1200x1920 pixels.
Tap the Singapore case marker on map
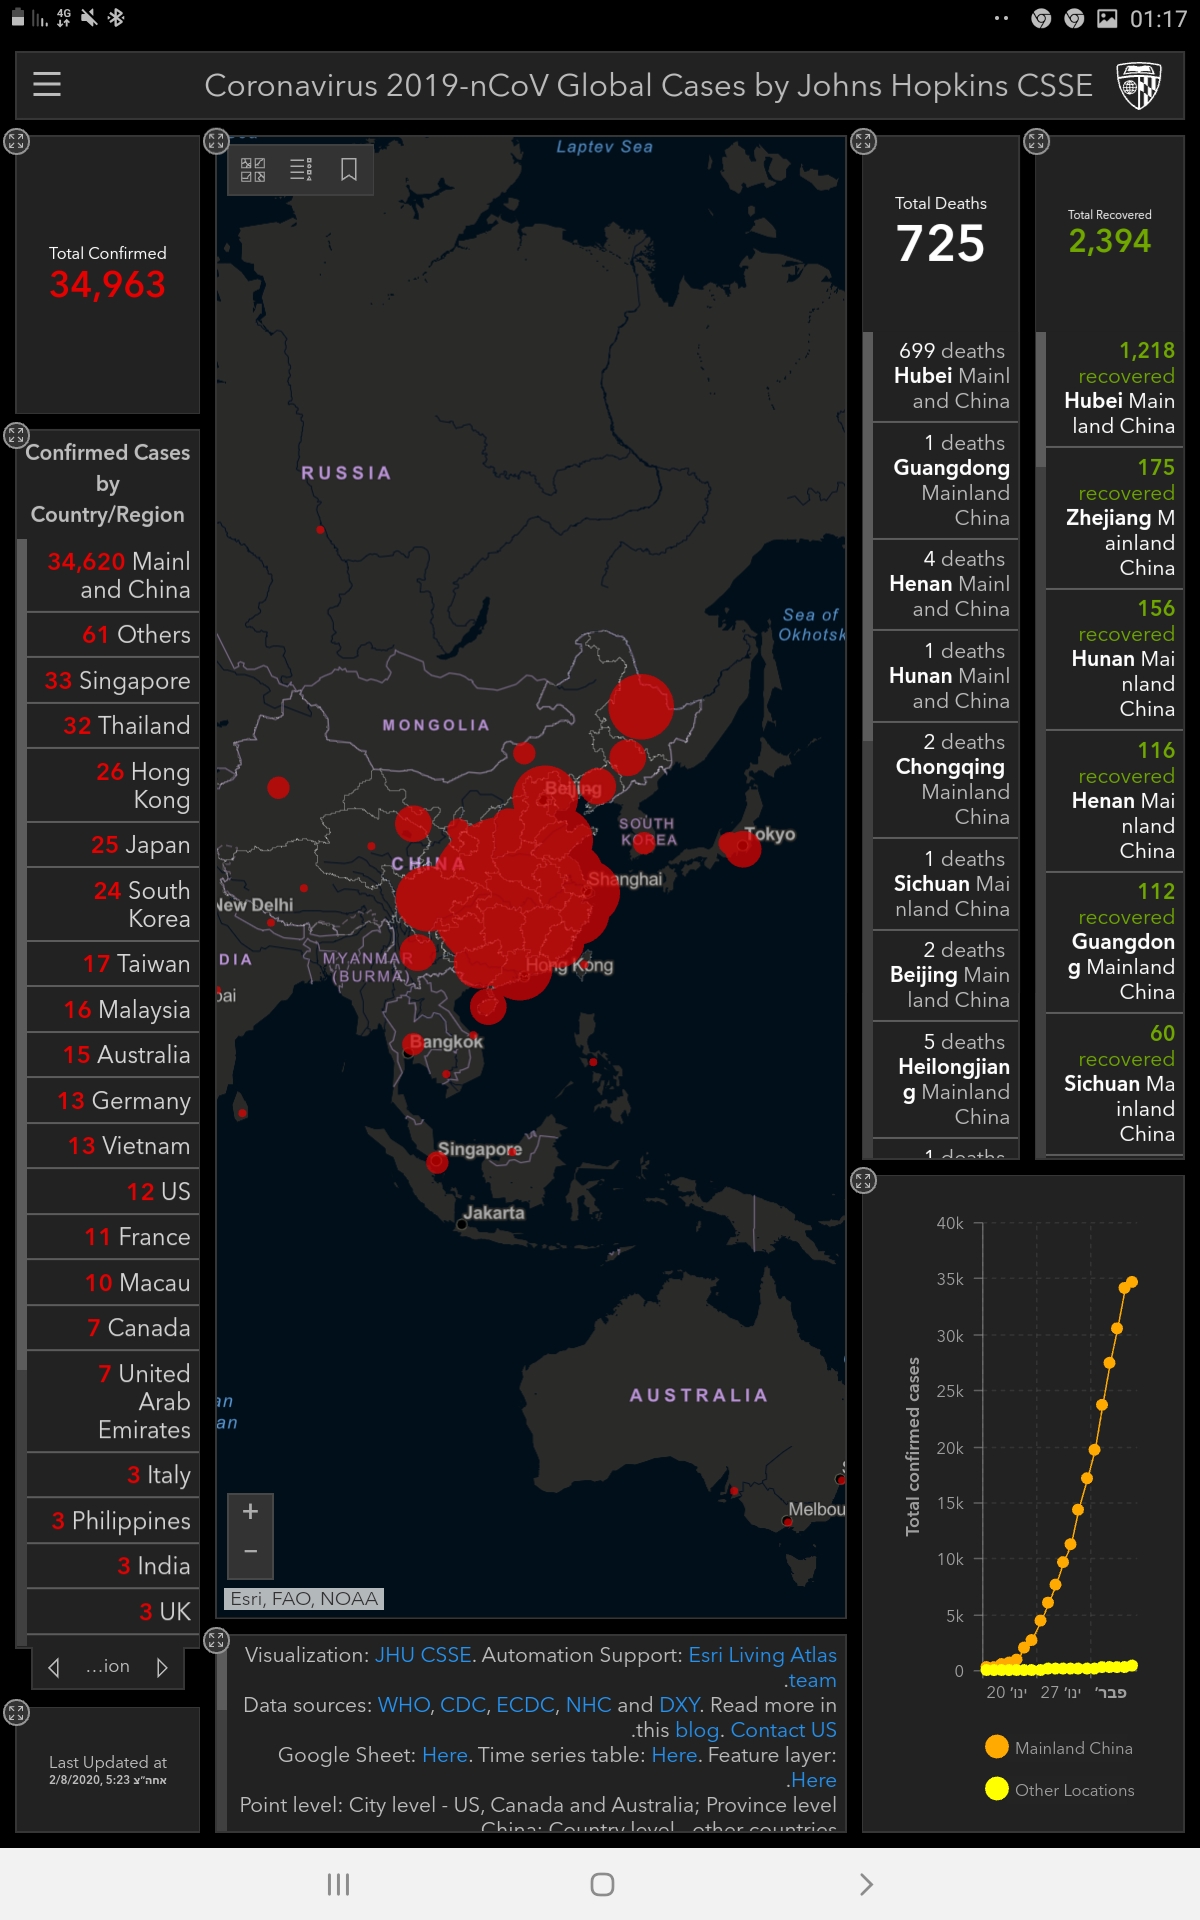click(x=437, y=1162)
